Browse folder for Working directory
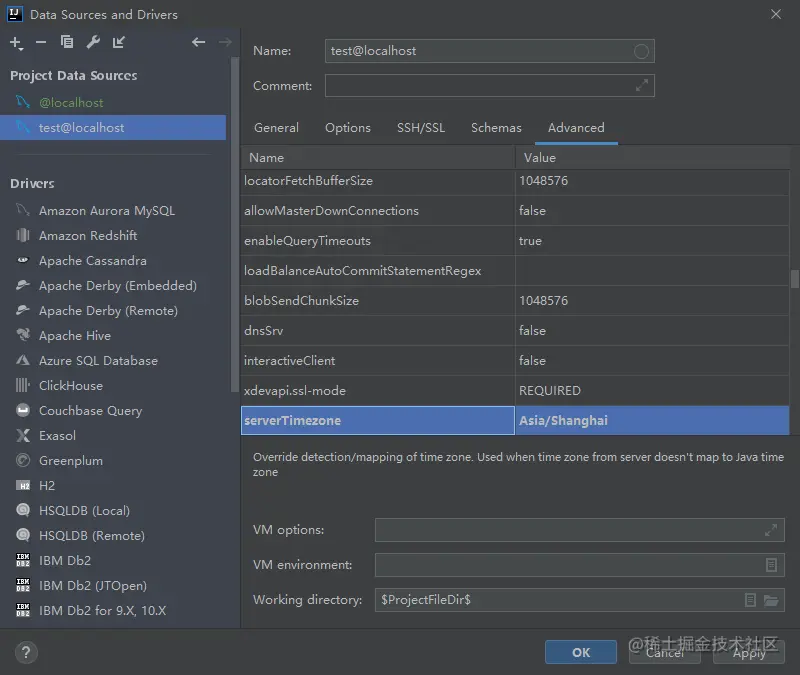The height and width of the screenshot is (675, 800). pos(771,600)
